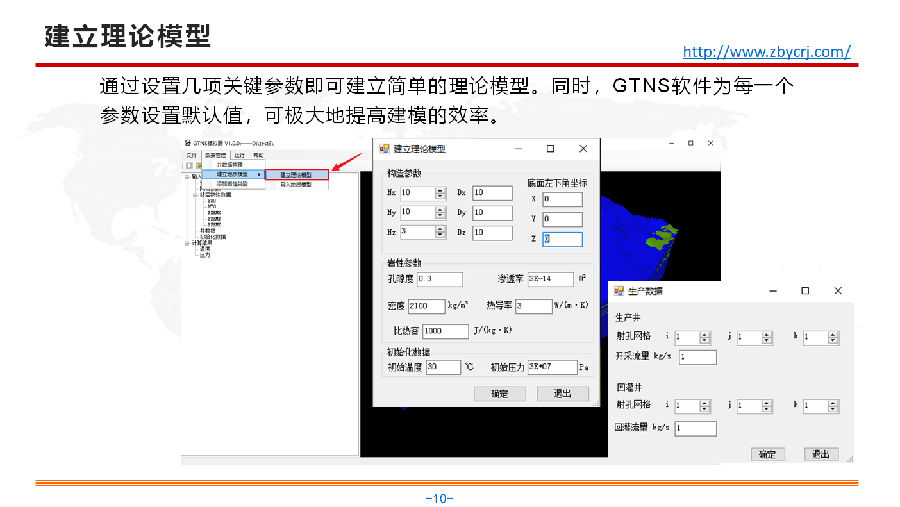Maximize the 生产数据 dialog window
Image resolution: width=900 pixels, height=507 pixels.
coord(805,291)
